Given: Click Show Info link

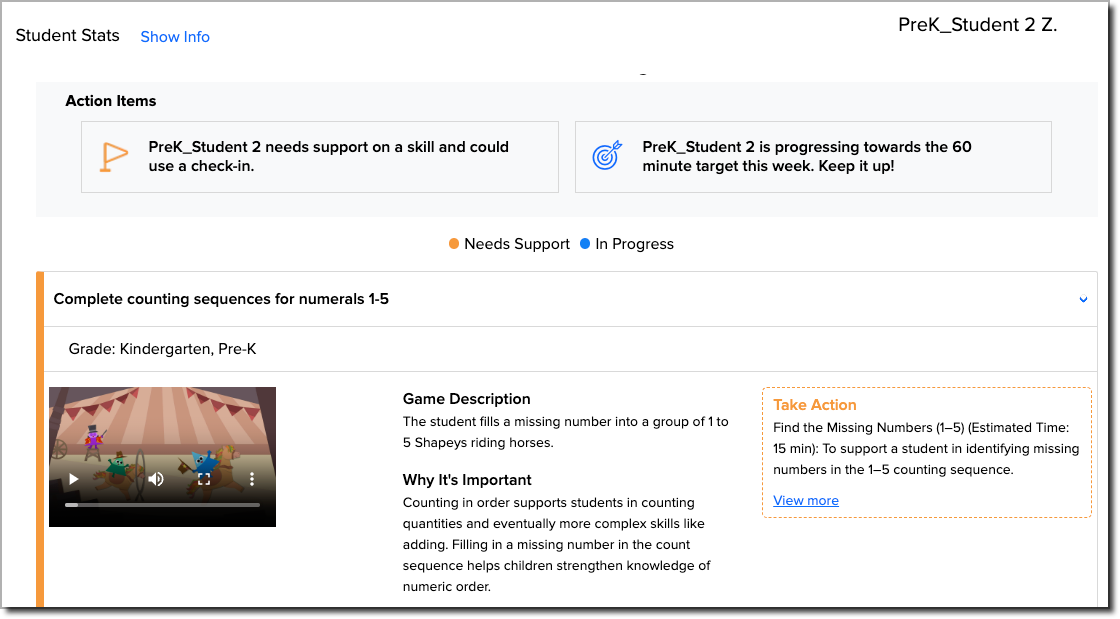Looking at the screenshot, I should (175, 36).
